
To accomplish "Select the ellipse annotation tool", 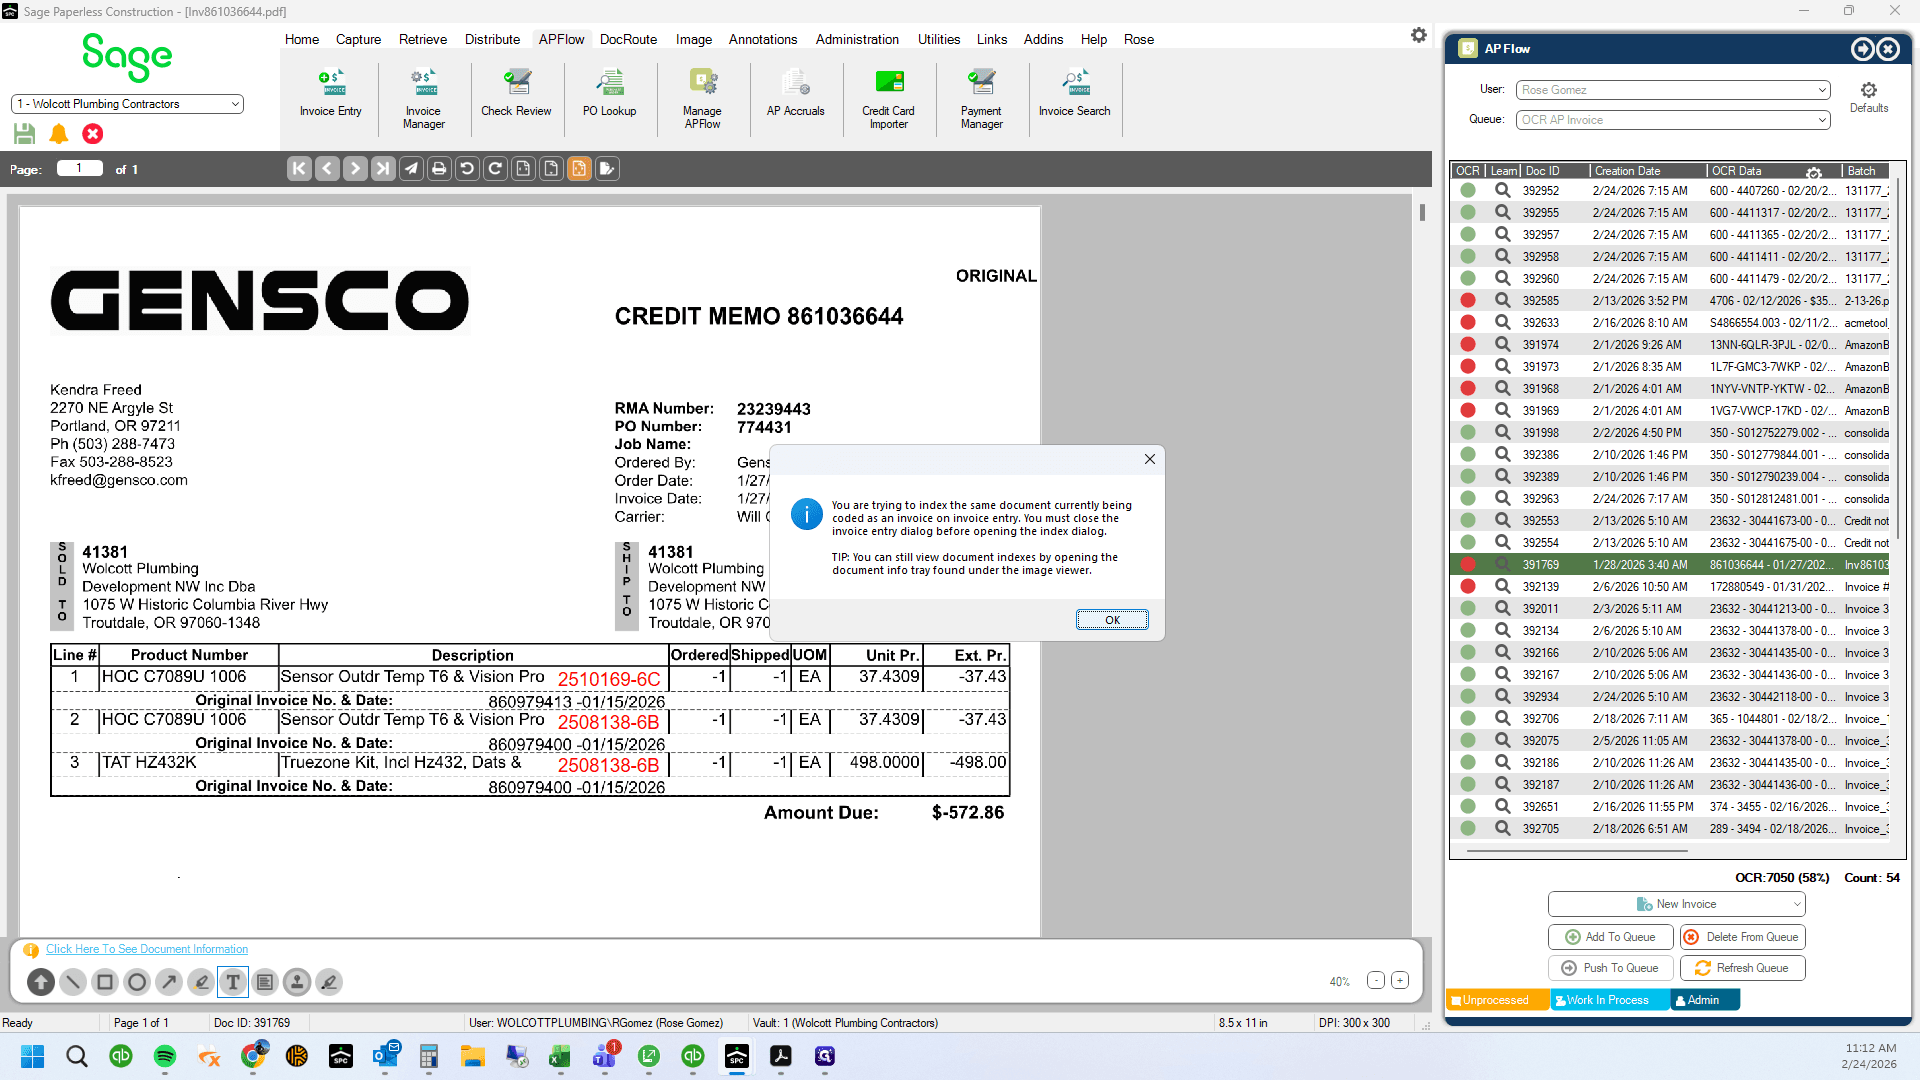I will pyautogui.click(x=137, y=982).
